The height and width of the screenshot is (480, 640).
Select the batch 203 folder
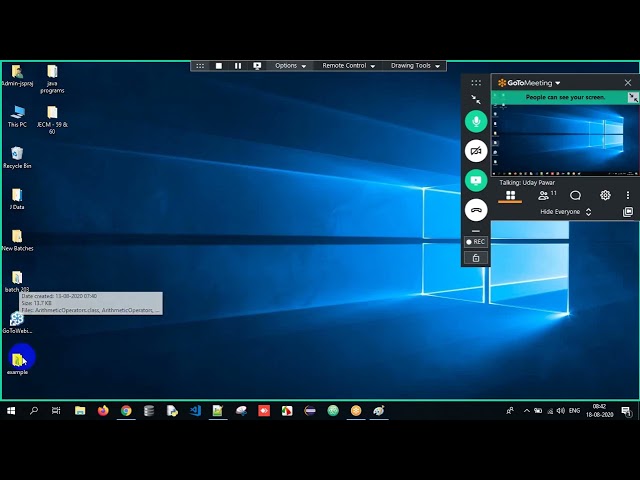[17, 282]
